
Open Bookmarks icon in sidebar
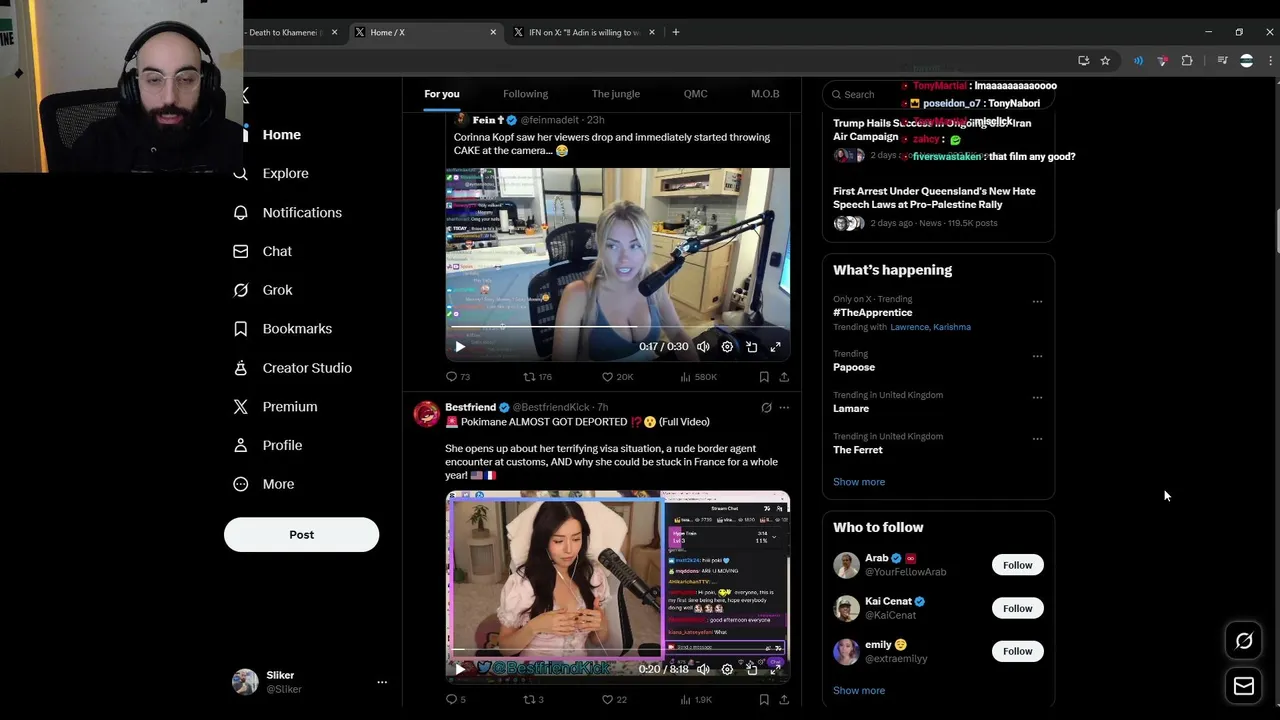241,328
